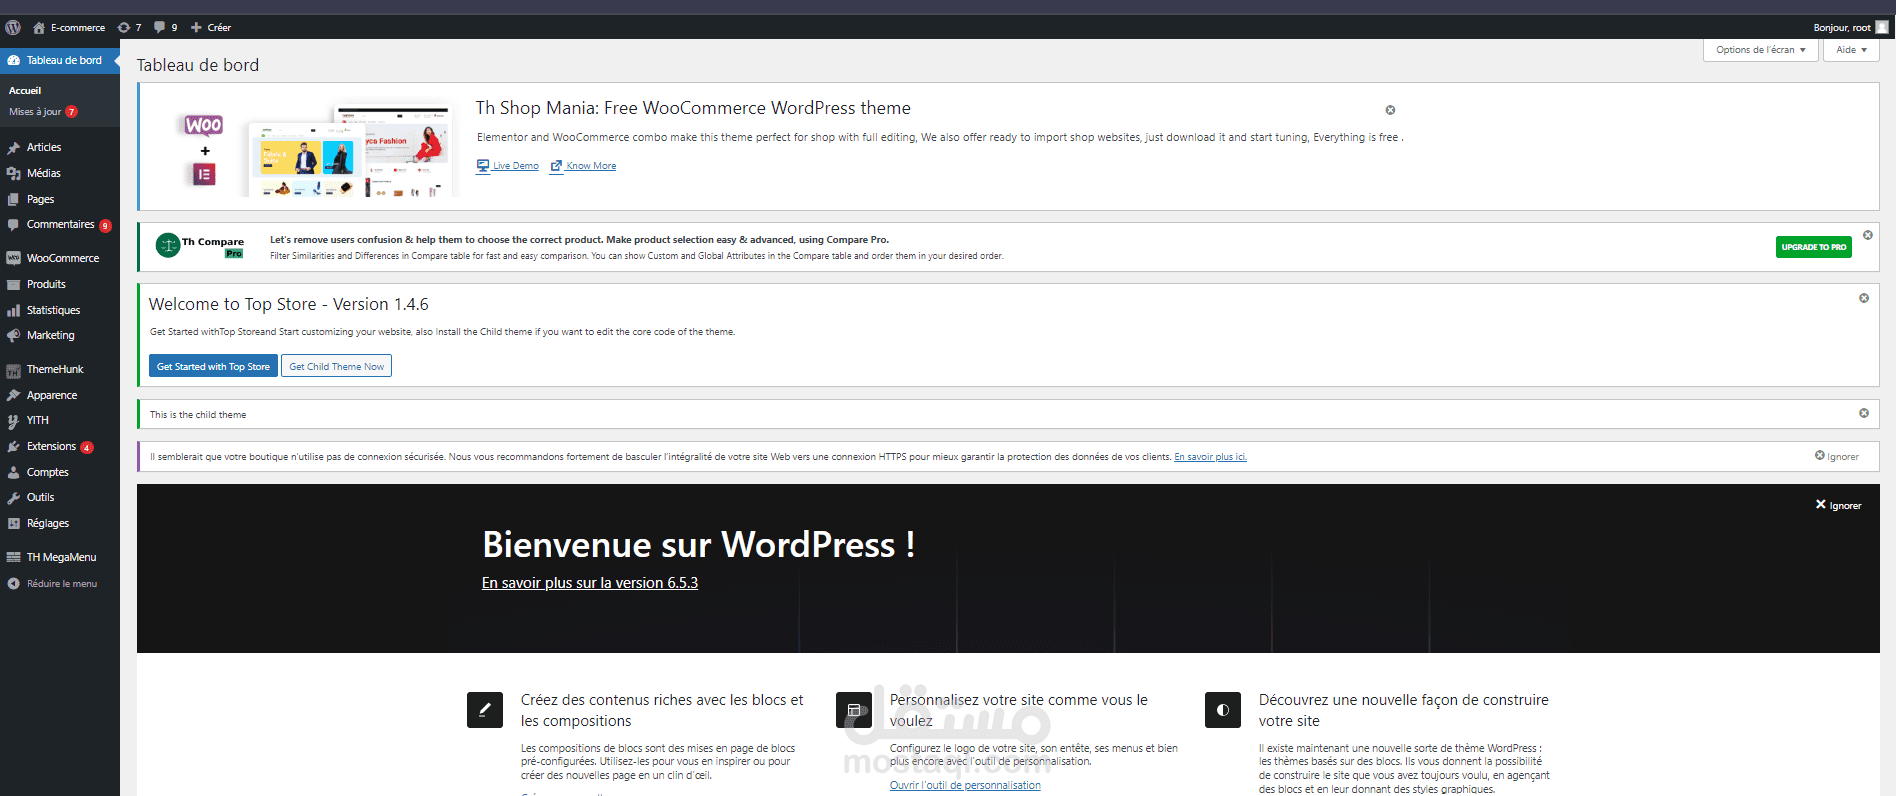Open the Live Demo link
The image size is (1896, 796).
(x=508, y=166)
